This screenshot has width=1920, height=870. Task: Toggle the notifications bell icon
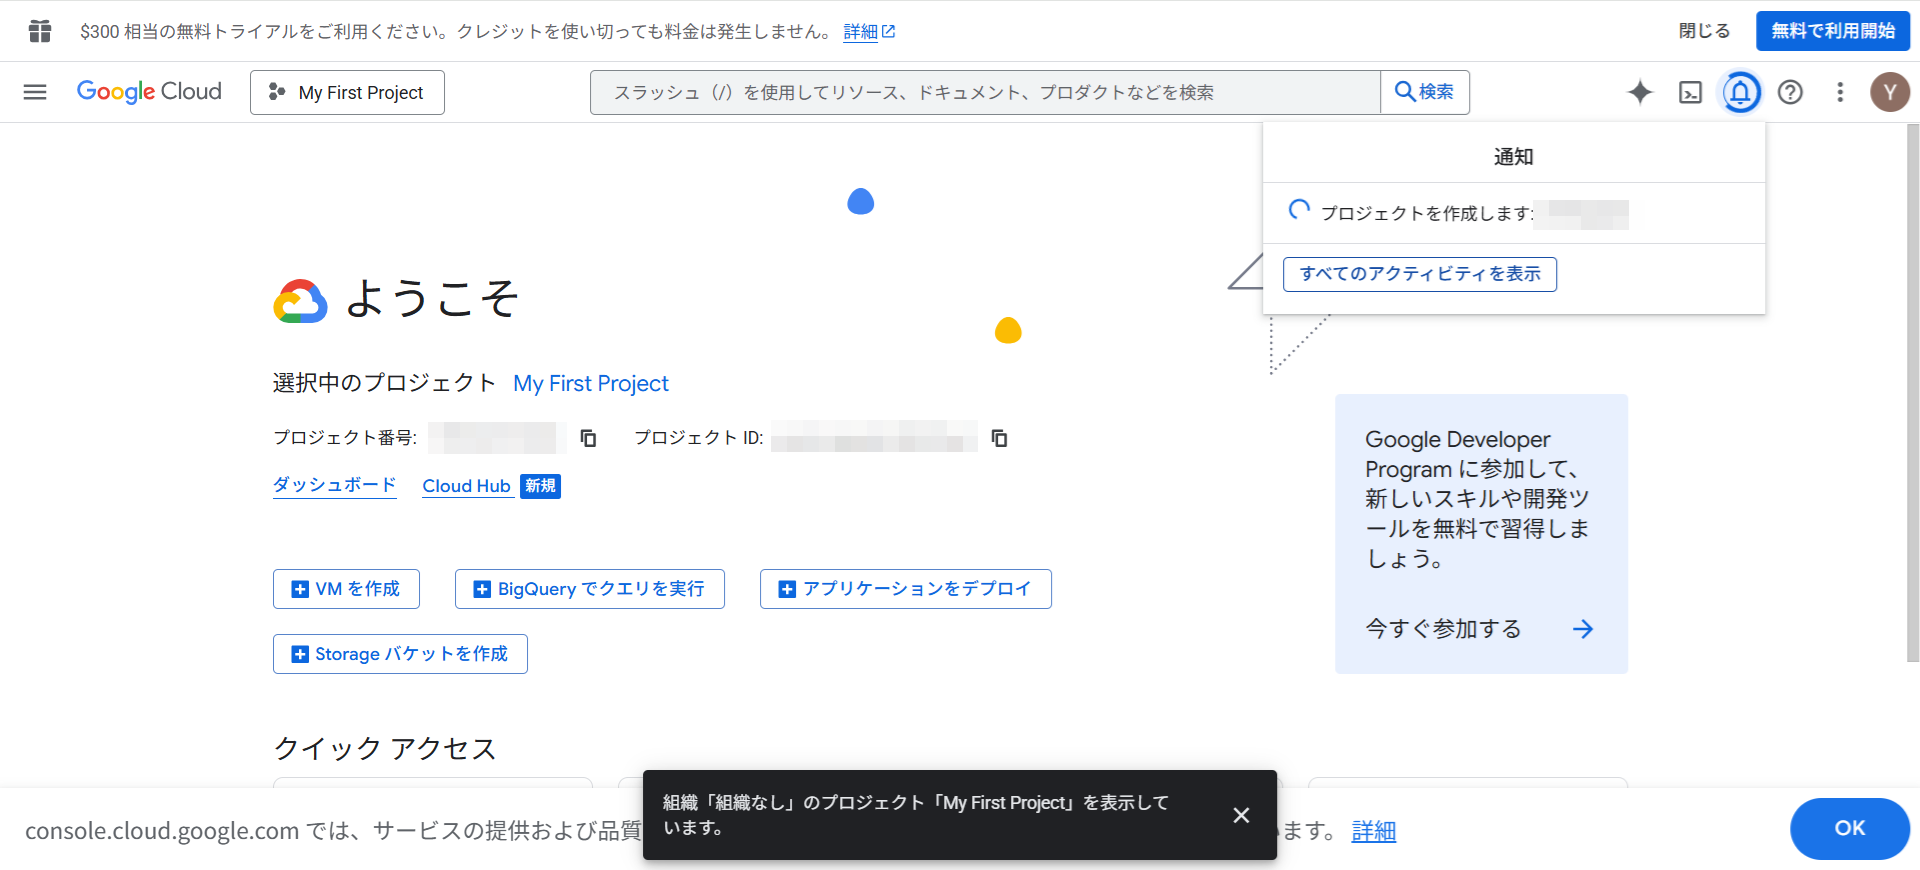tap(1740, 92)
